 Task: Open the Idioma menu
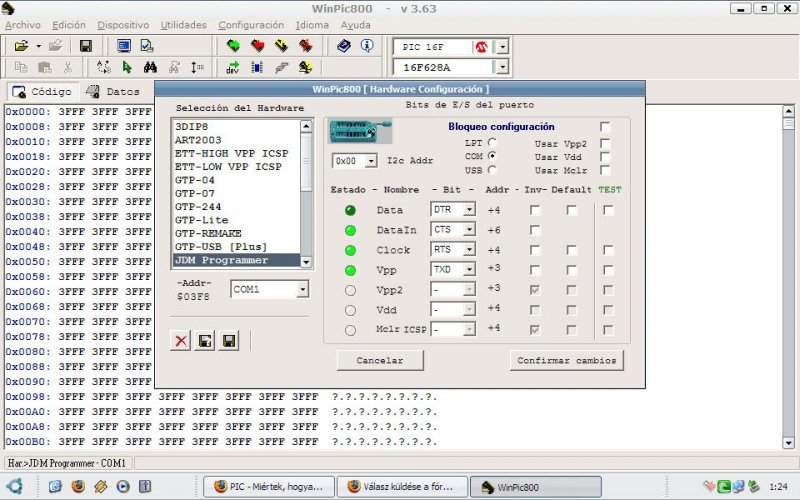[x=312, y=25]
